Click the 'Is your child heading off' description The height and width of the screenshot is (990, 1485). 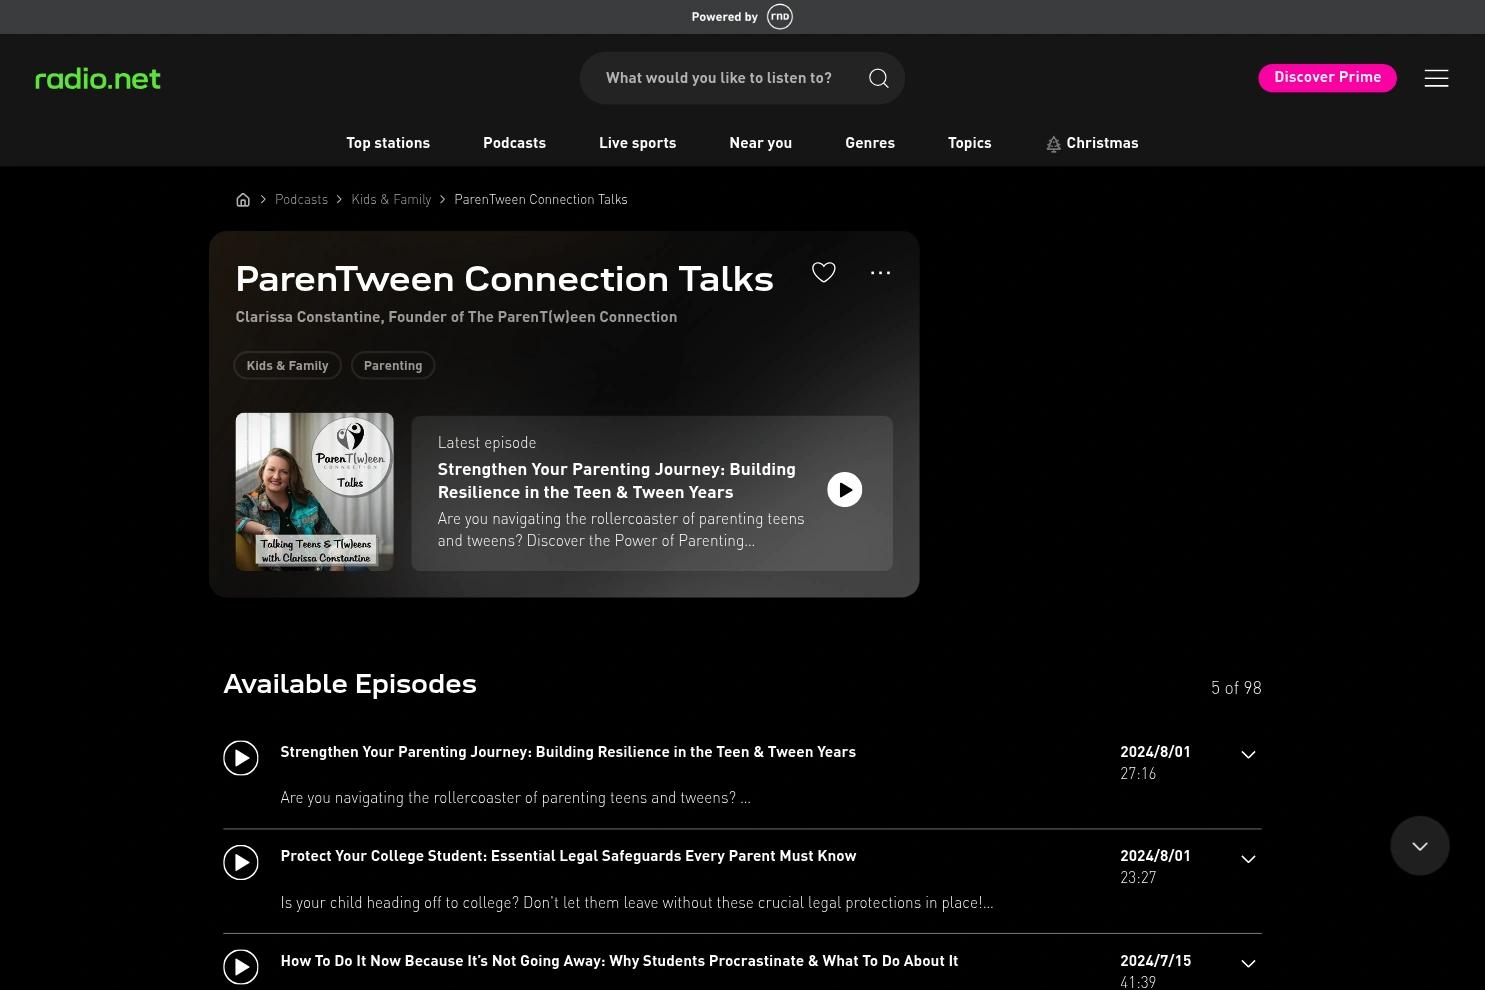pos(637,903)
